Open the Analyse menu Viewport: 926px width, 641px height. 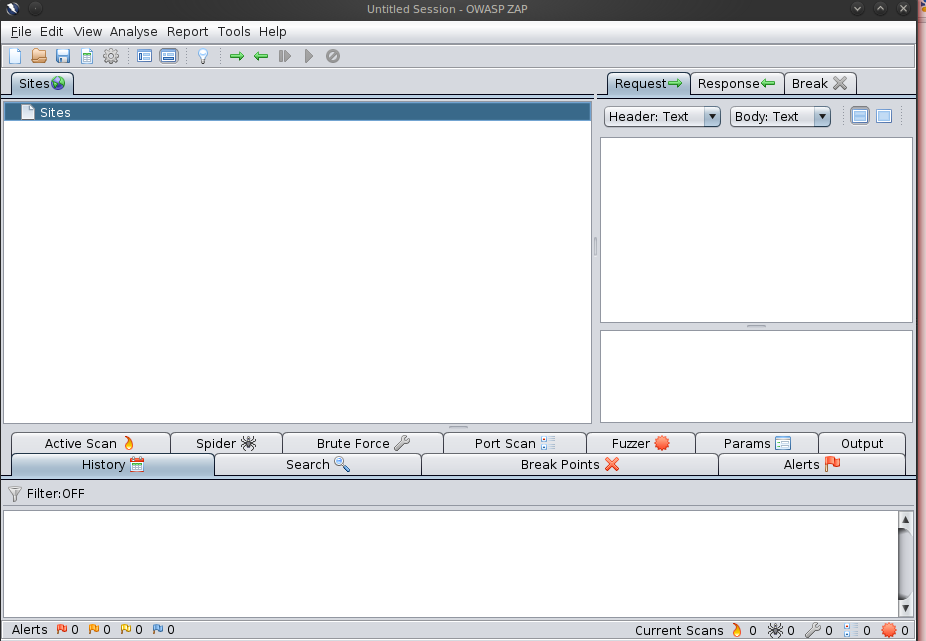[x=133, y=31]
